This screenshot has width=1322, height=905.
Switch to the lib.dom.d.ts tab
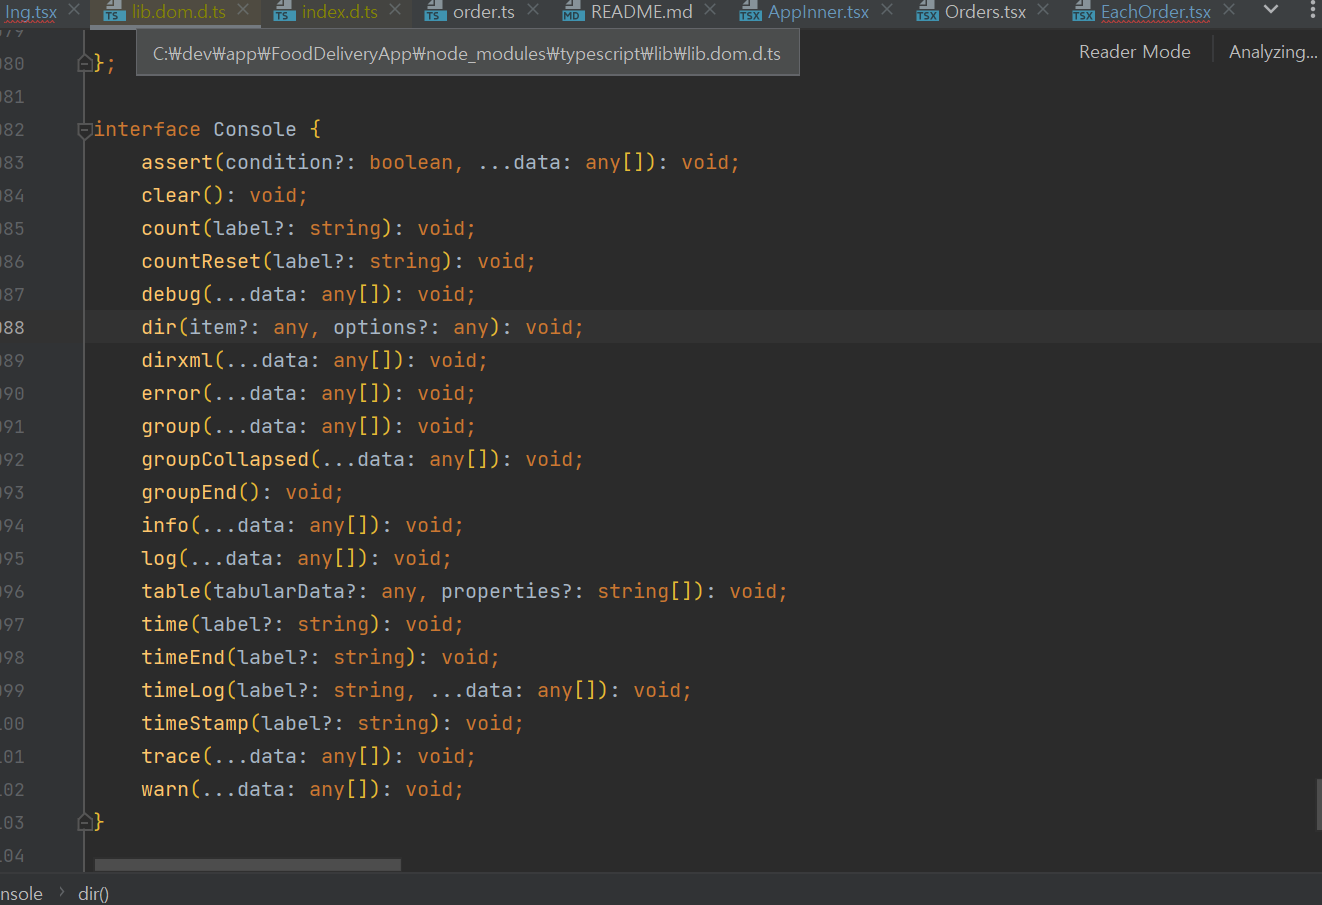(179, 12)
